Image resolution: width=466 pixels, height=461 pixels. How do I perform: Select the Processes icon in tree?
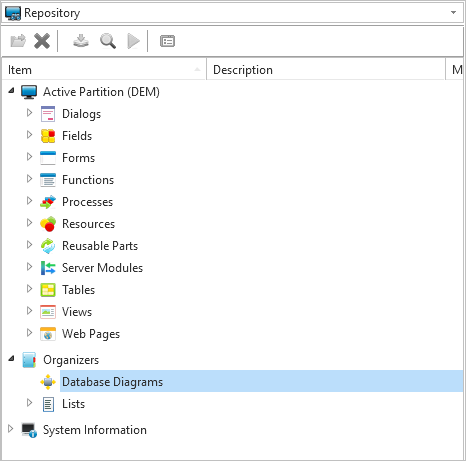(x=48, y=202)
